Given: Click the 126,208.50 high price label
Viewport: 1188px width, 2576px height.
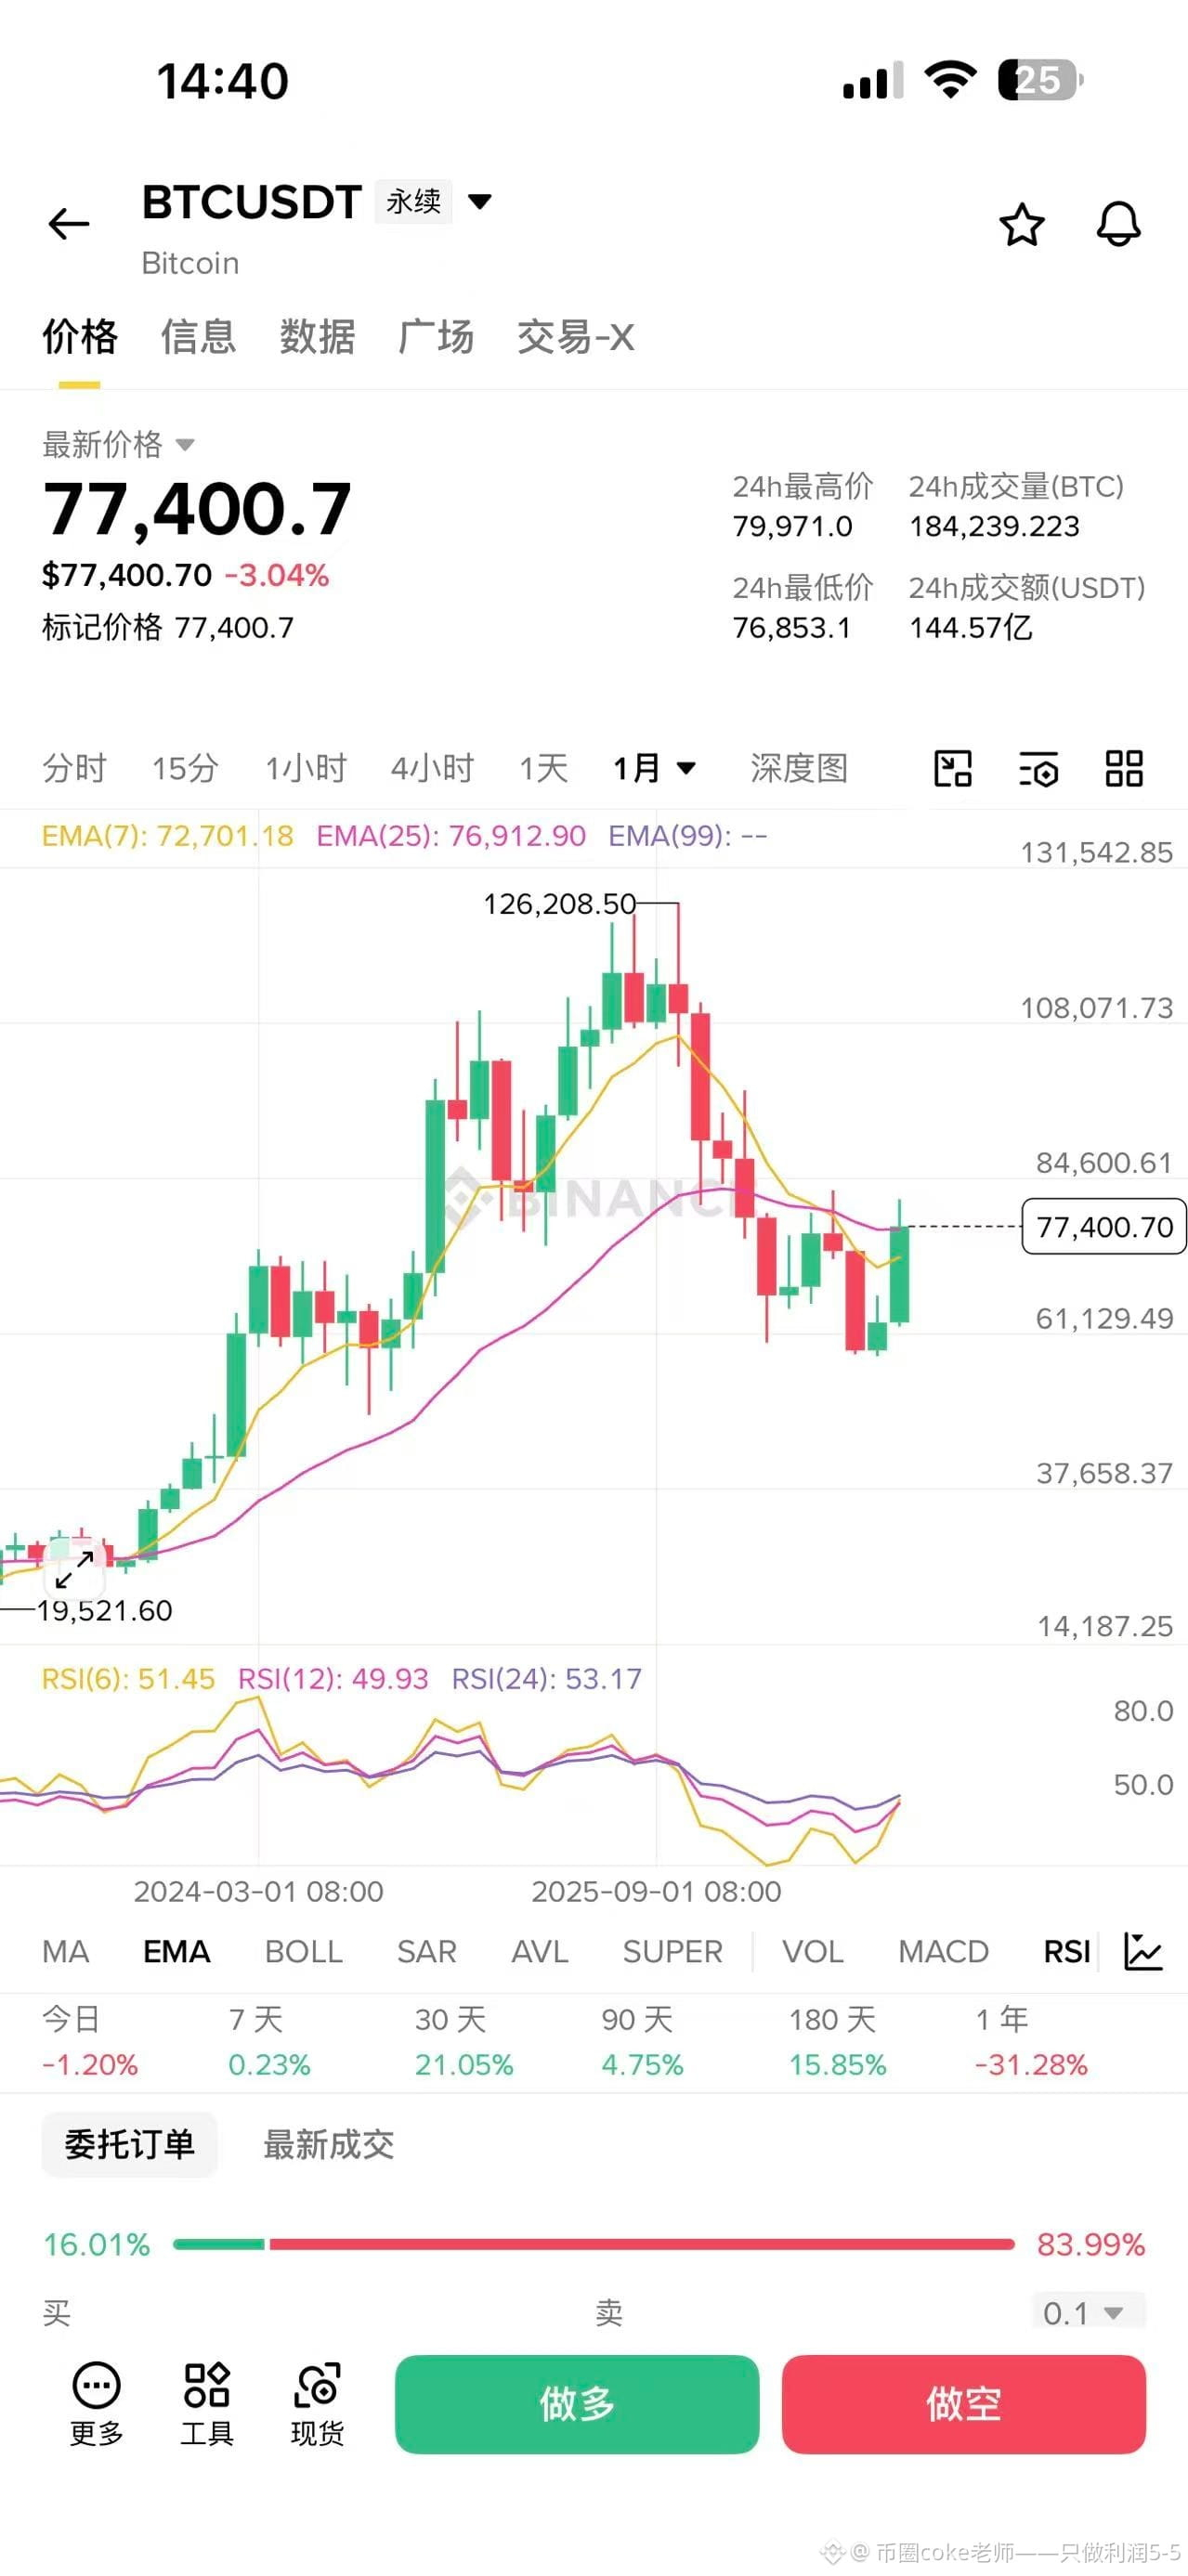Looking at the screenshot, I should tap(559, 904).
